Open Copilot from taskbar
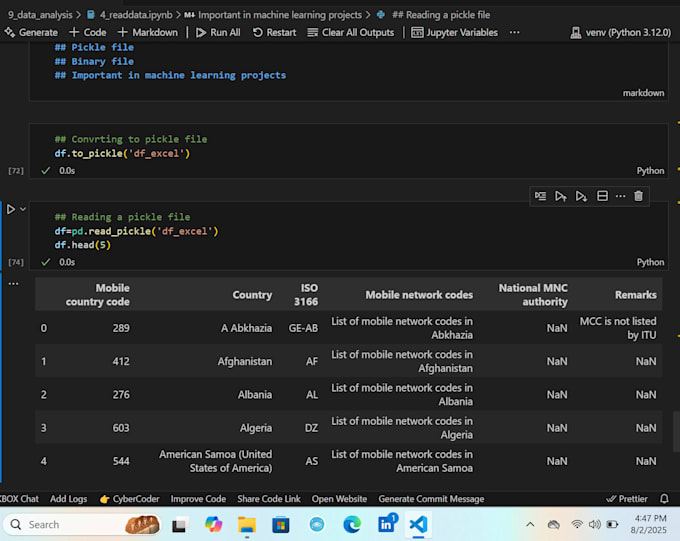The width and height of the screenshot is (680, 541). click(213, 525)
